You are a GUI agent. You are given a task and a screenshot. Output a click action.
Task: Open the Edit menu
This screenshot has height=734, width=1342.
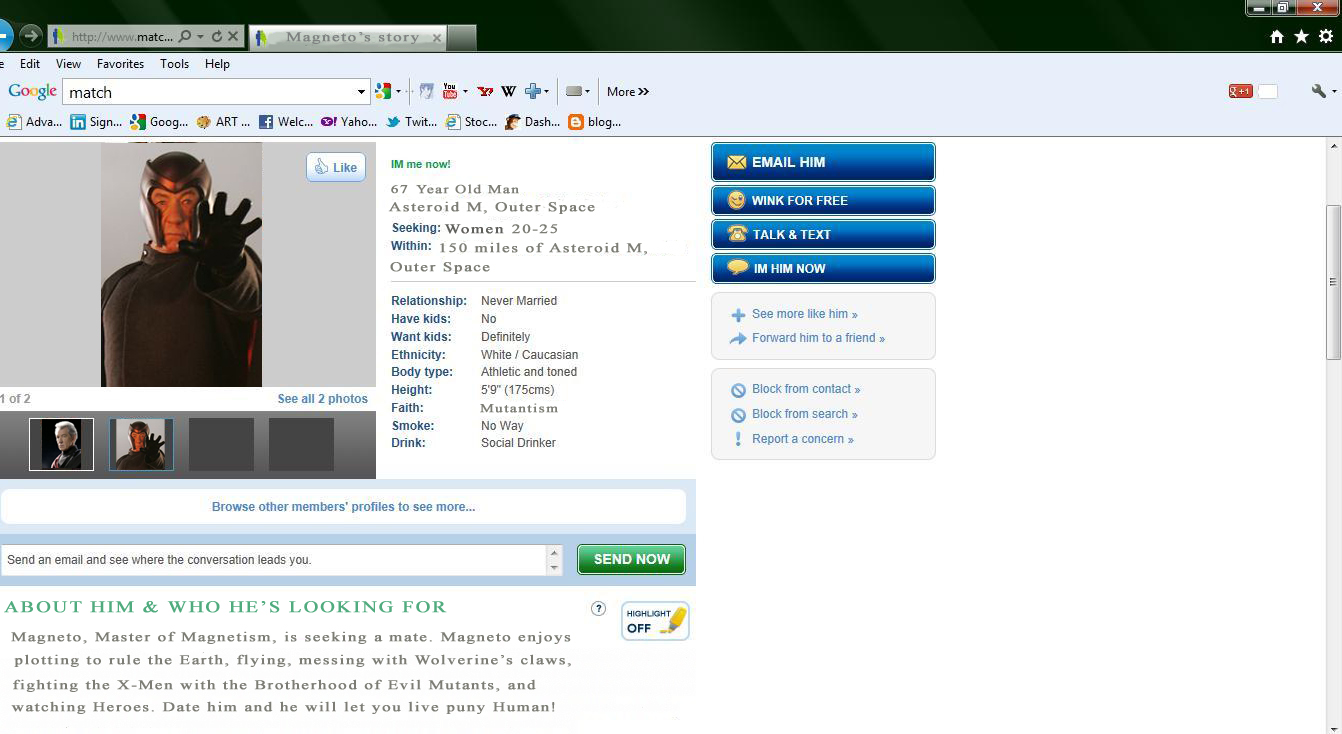coord(30,63)
